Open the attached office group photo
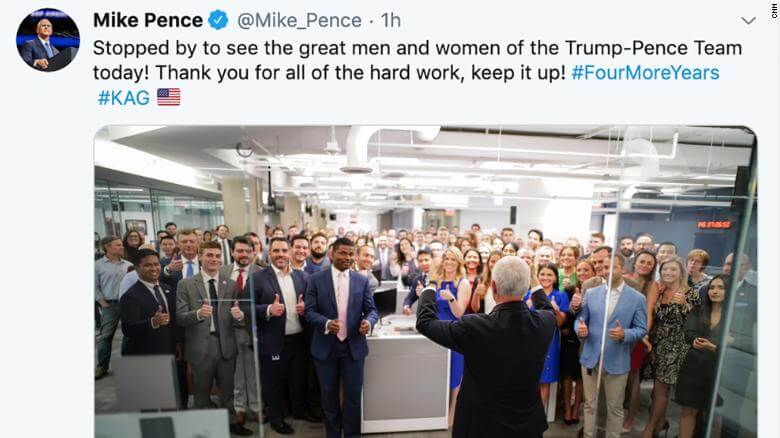This screenshot has width=780, height=438. pos(425,282)
